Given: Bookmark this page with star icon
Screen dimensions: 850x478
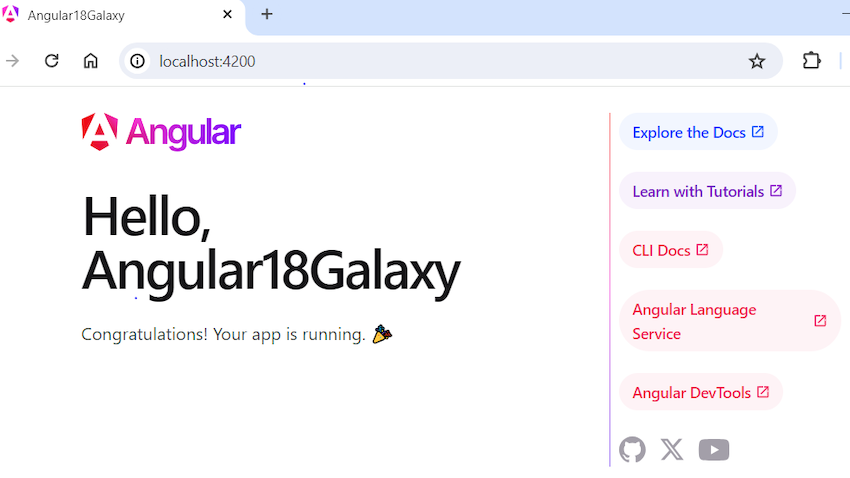Looking at the screenshot, I should (x=757, y=61).
